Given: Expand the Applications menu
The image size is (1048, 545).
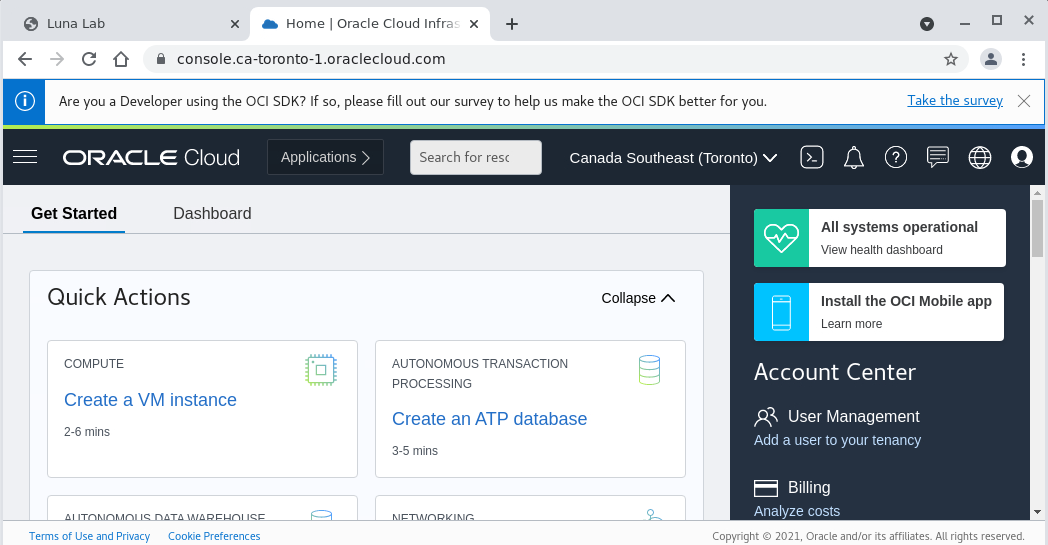Looking at the screenshot, I should (x=325, y=157).
